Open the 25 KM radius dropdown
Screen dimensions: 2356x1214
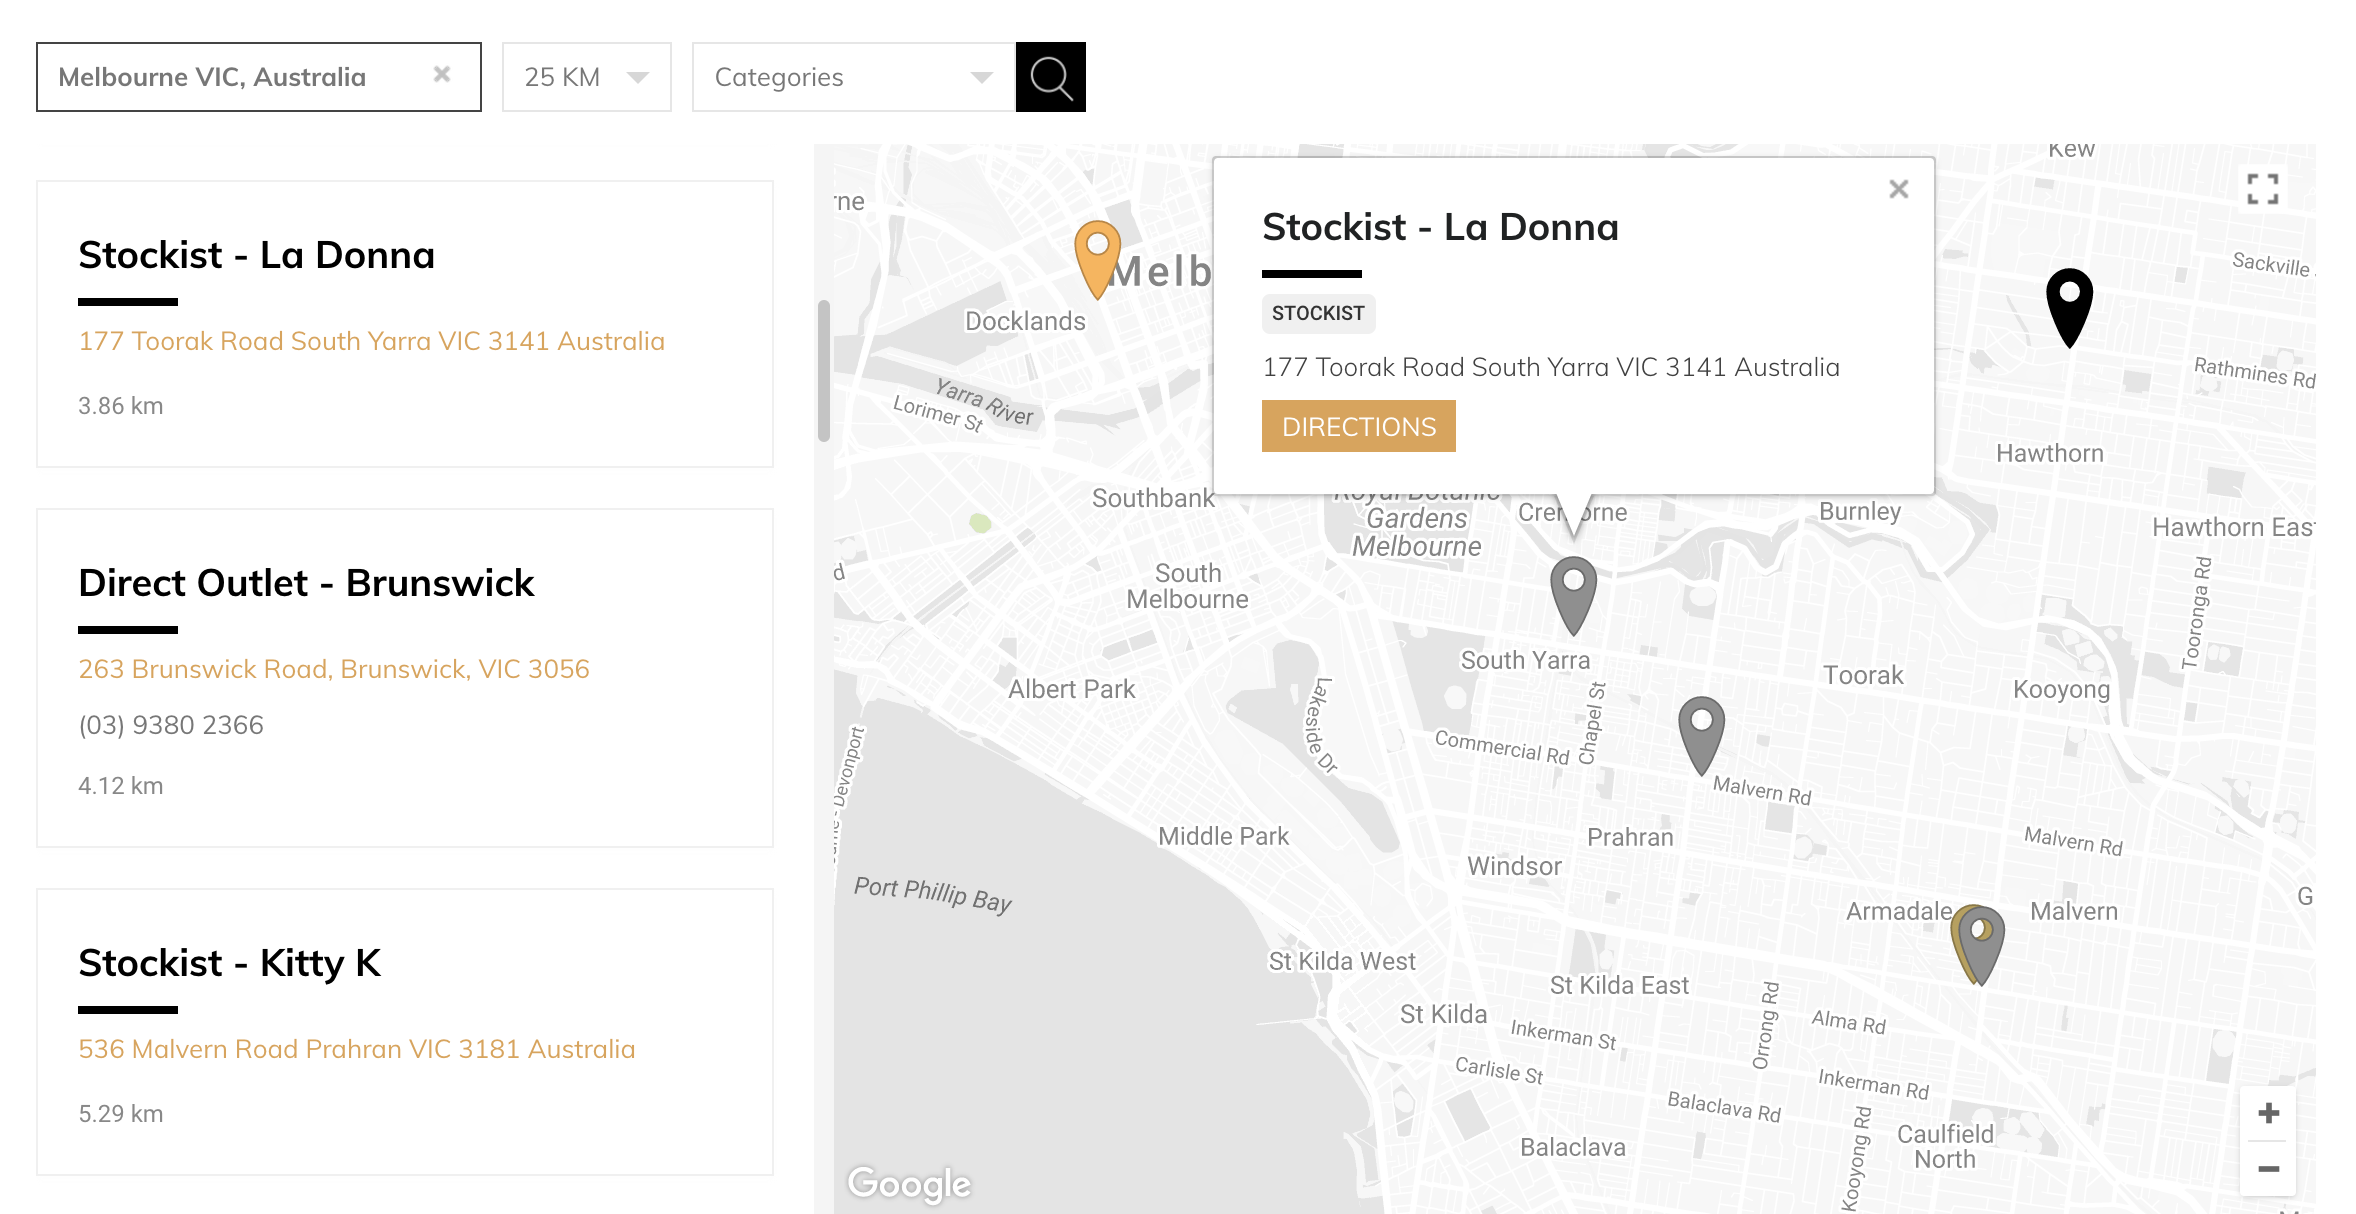tap(585, 76)
